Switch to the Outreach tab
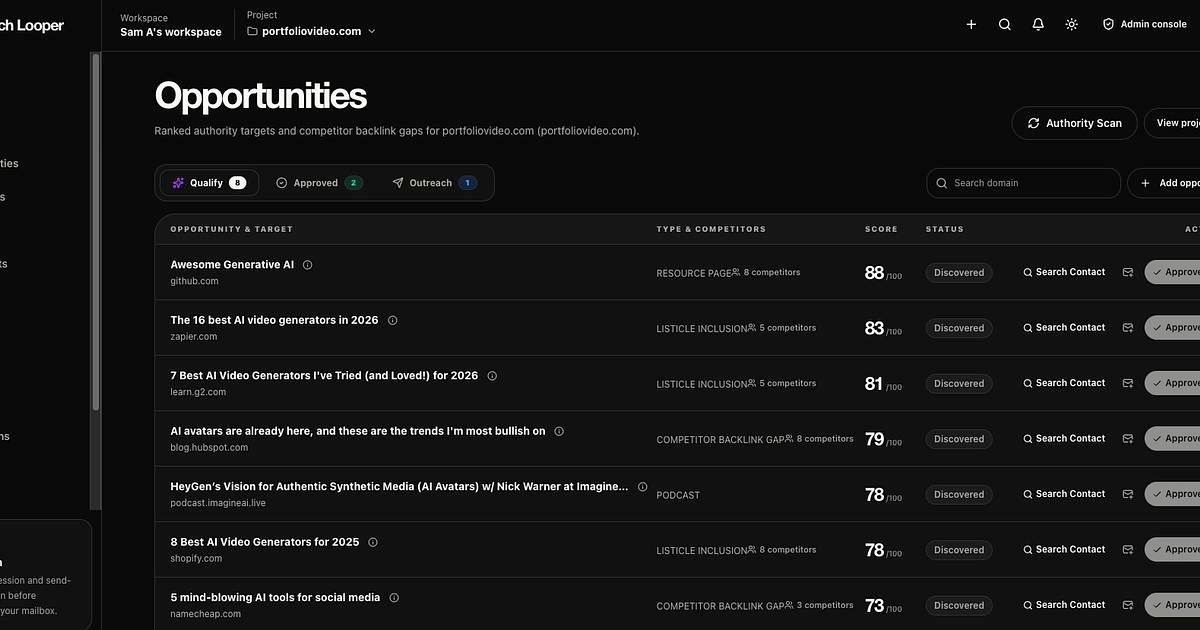 (x=434, y=183)
